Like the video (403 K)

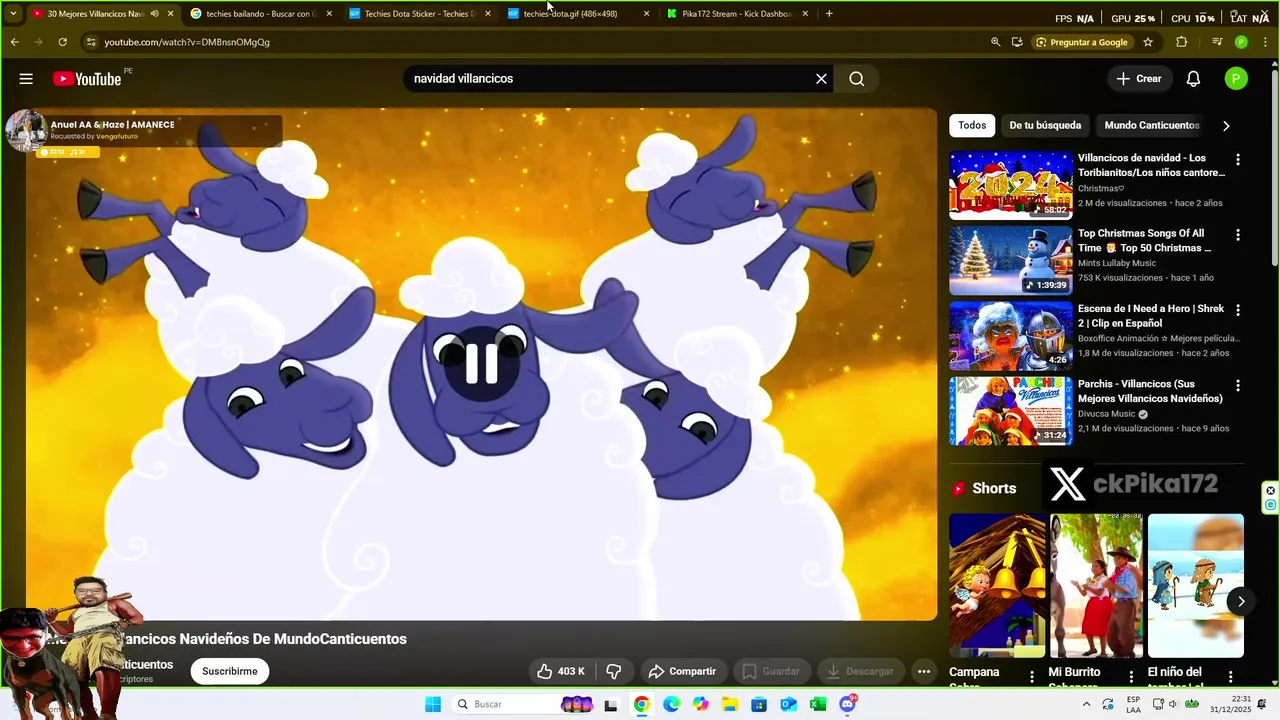[x=560, y=671]
